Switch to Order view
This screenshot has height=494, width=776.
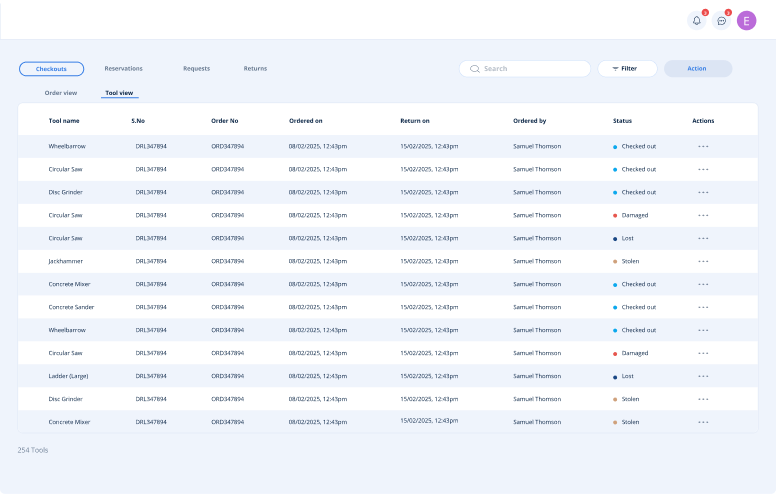click(61, 93)
